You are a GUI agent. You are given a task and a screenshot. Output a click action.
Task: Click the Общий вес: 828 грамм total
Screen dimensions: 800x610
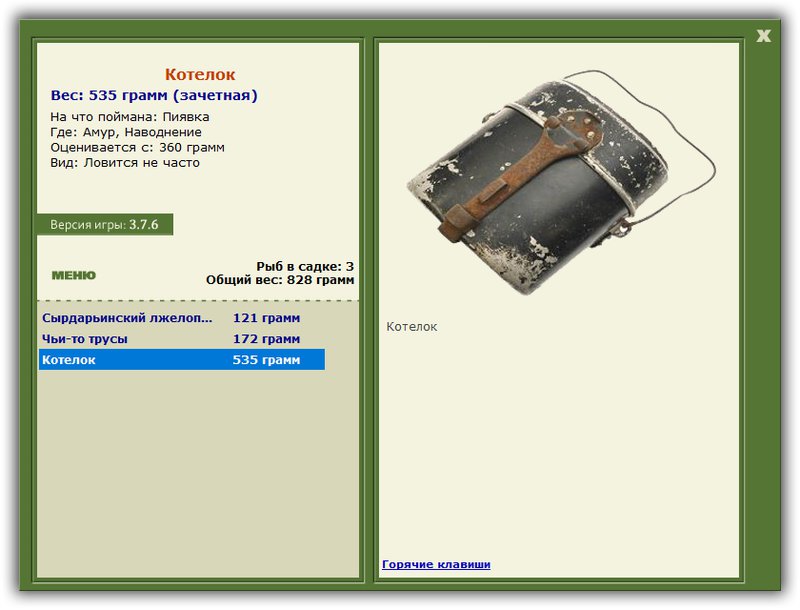click(280, 279)
